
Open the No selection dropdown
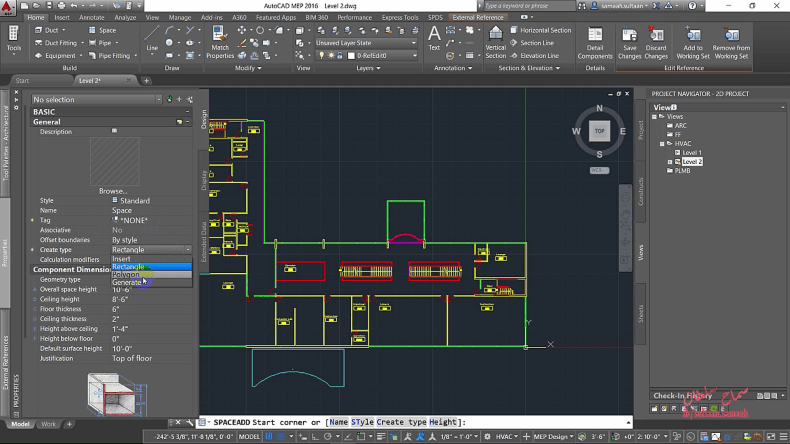click(x=97, y=100)
